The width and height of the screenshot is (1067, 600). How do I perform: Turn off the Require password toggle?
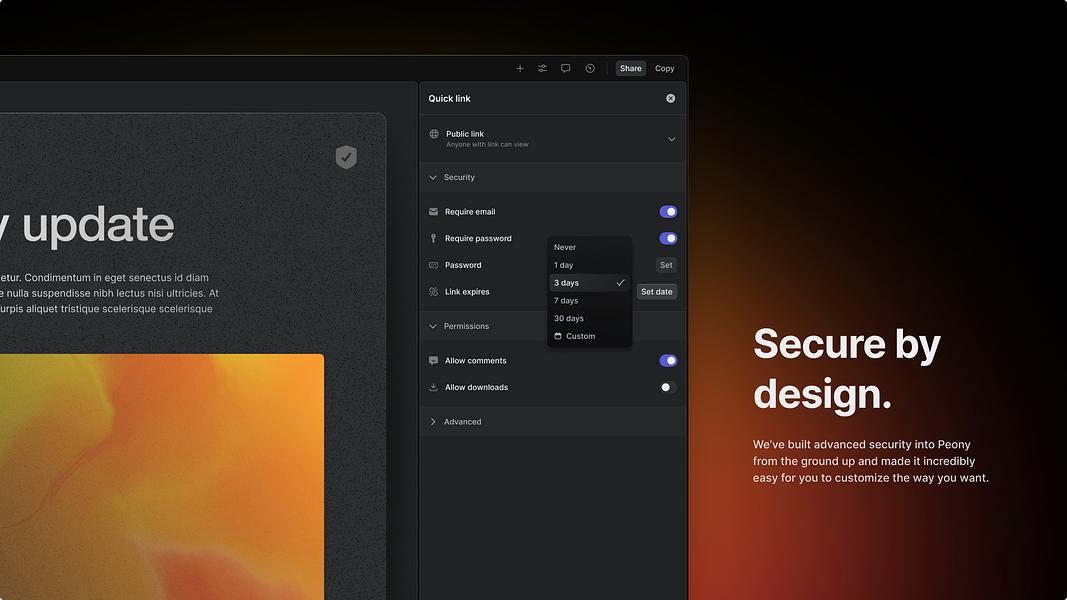click(668, 238)
